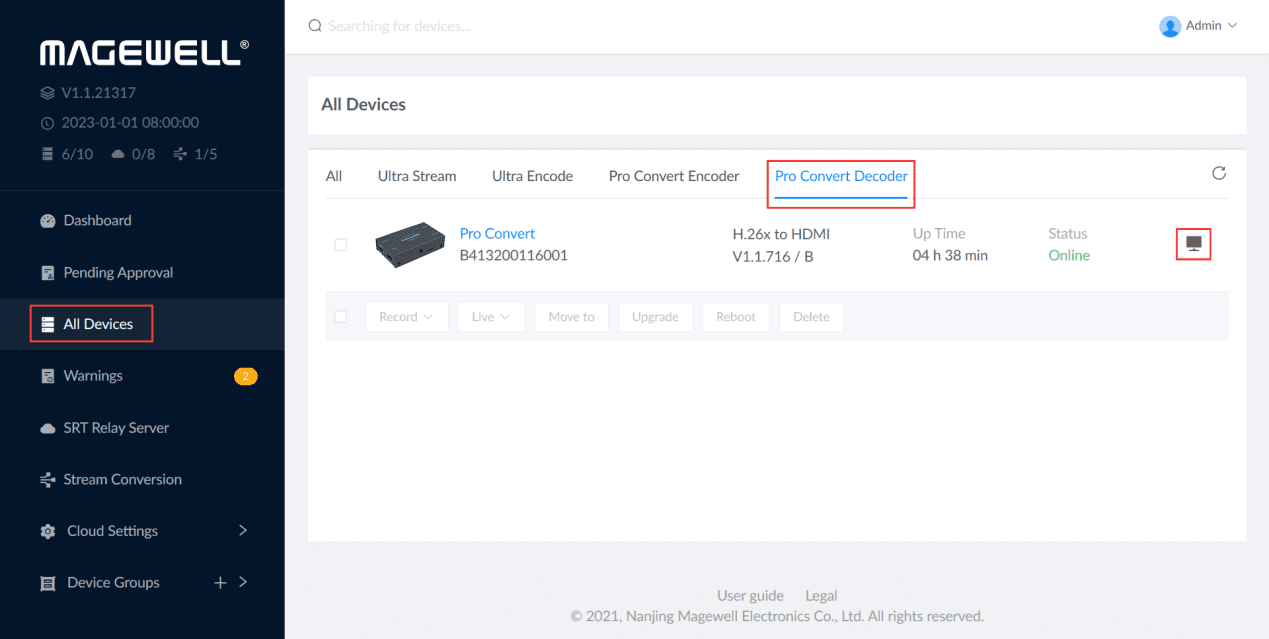
Task: Click the plus icon to add Device Group
Action: pyautogui.click(x=220, y=583)
